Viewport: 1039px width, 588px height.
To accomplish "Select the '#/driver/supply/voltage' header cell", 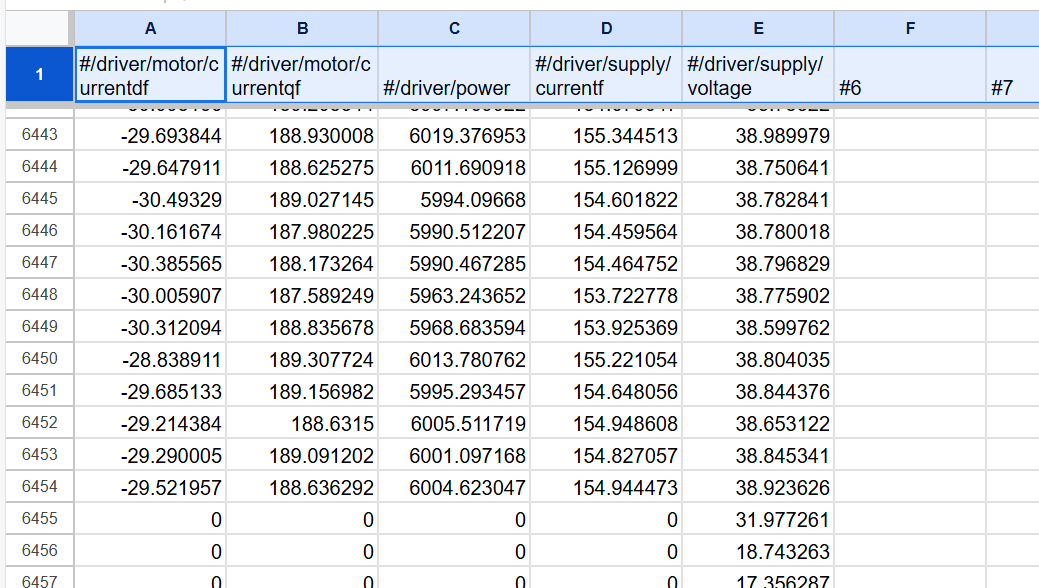I will coord(758,76).
